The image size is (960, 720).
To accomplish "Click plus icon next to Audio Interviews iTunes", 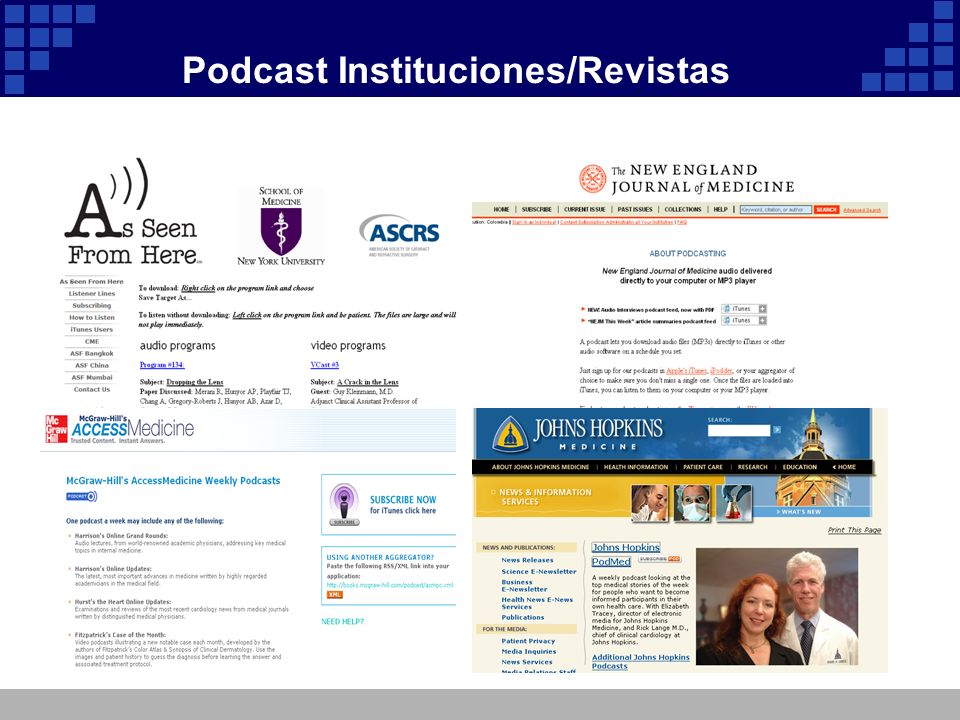I will (x=763, y=309).
